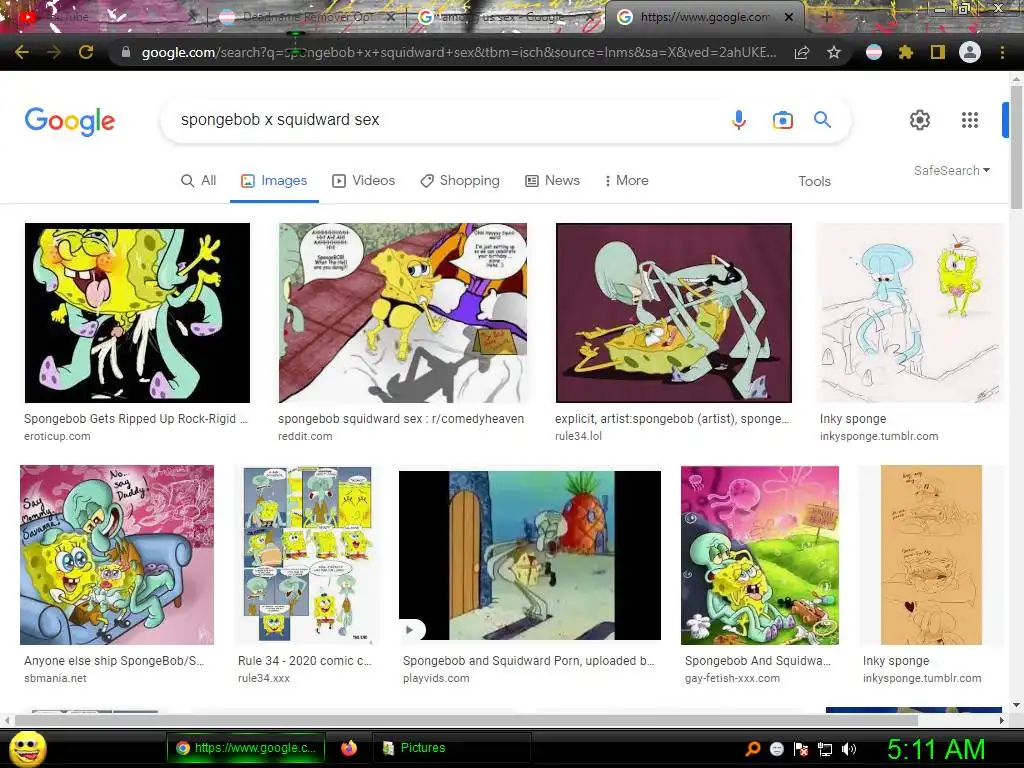The height and width of the screenshot is (768, 1024).
Task: Reload the page with the refresh icon
Action: point(86,52)
